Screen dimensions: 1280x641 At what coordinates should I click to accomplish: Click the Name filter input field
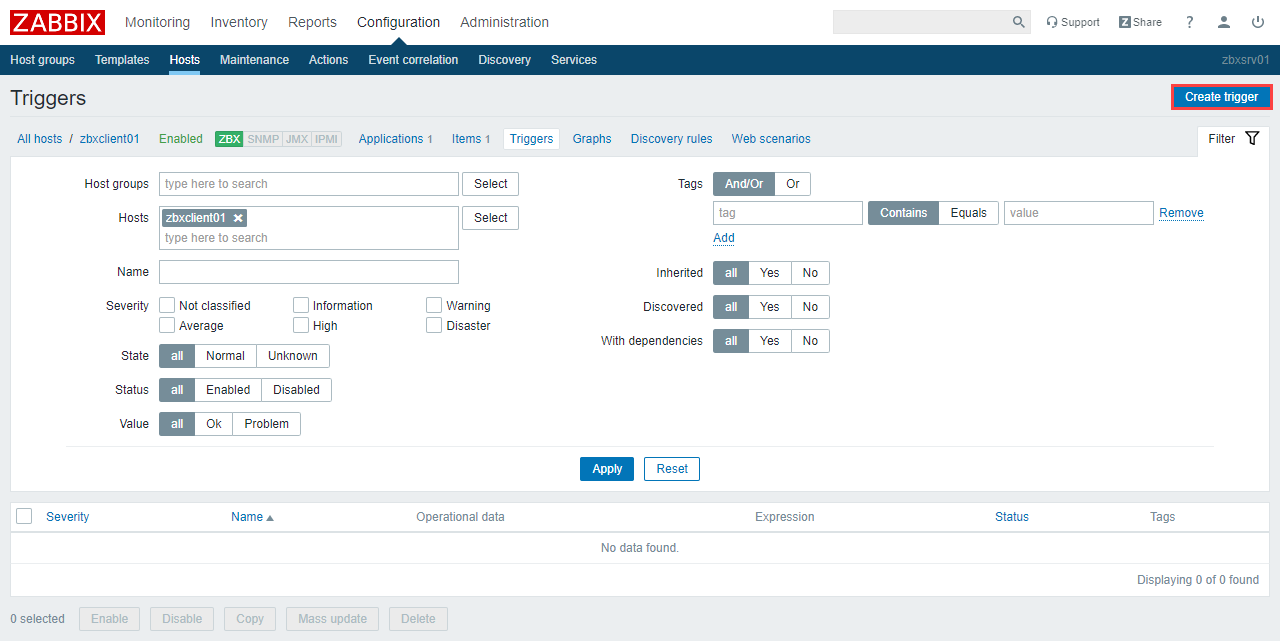pyautogui.click(x=308, y=272)
